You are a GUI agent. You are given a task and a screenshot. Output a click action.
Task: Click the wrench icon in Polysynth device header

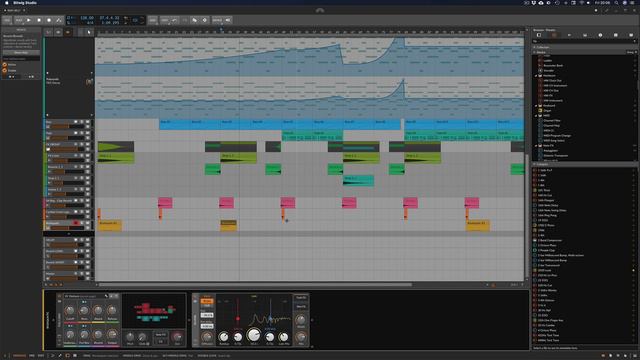107,296
